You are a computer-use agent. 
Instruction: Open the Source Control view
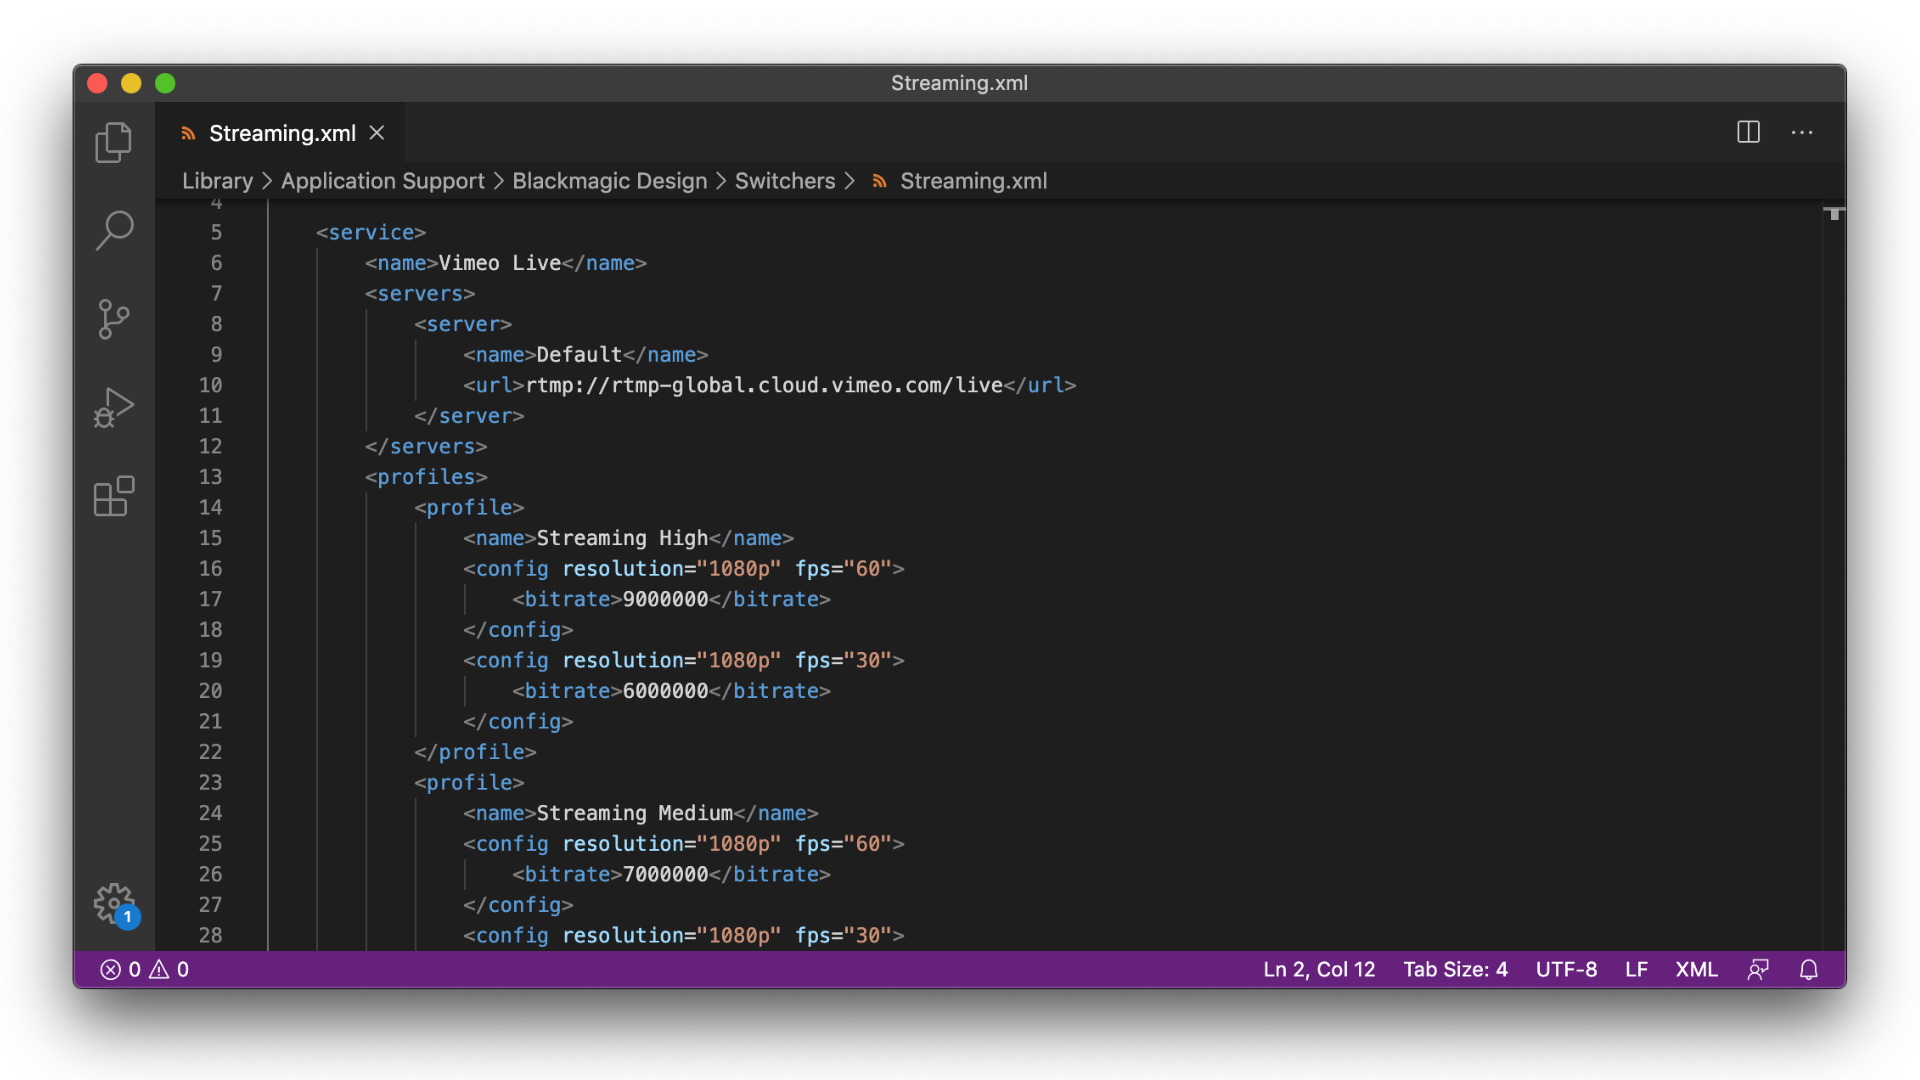114,319
